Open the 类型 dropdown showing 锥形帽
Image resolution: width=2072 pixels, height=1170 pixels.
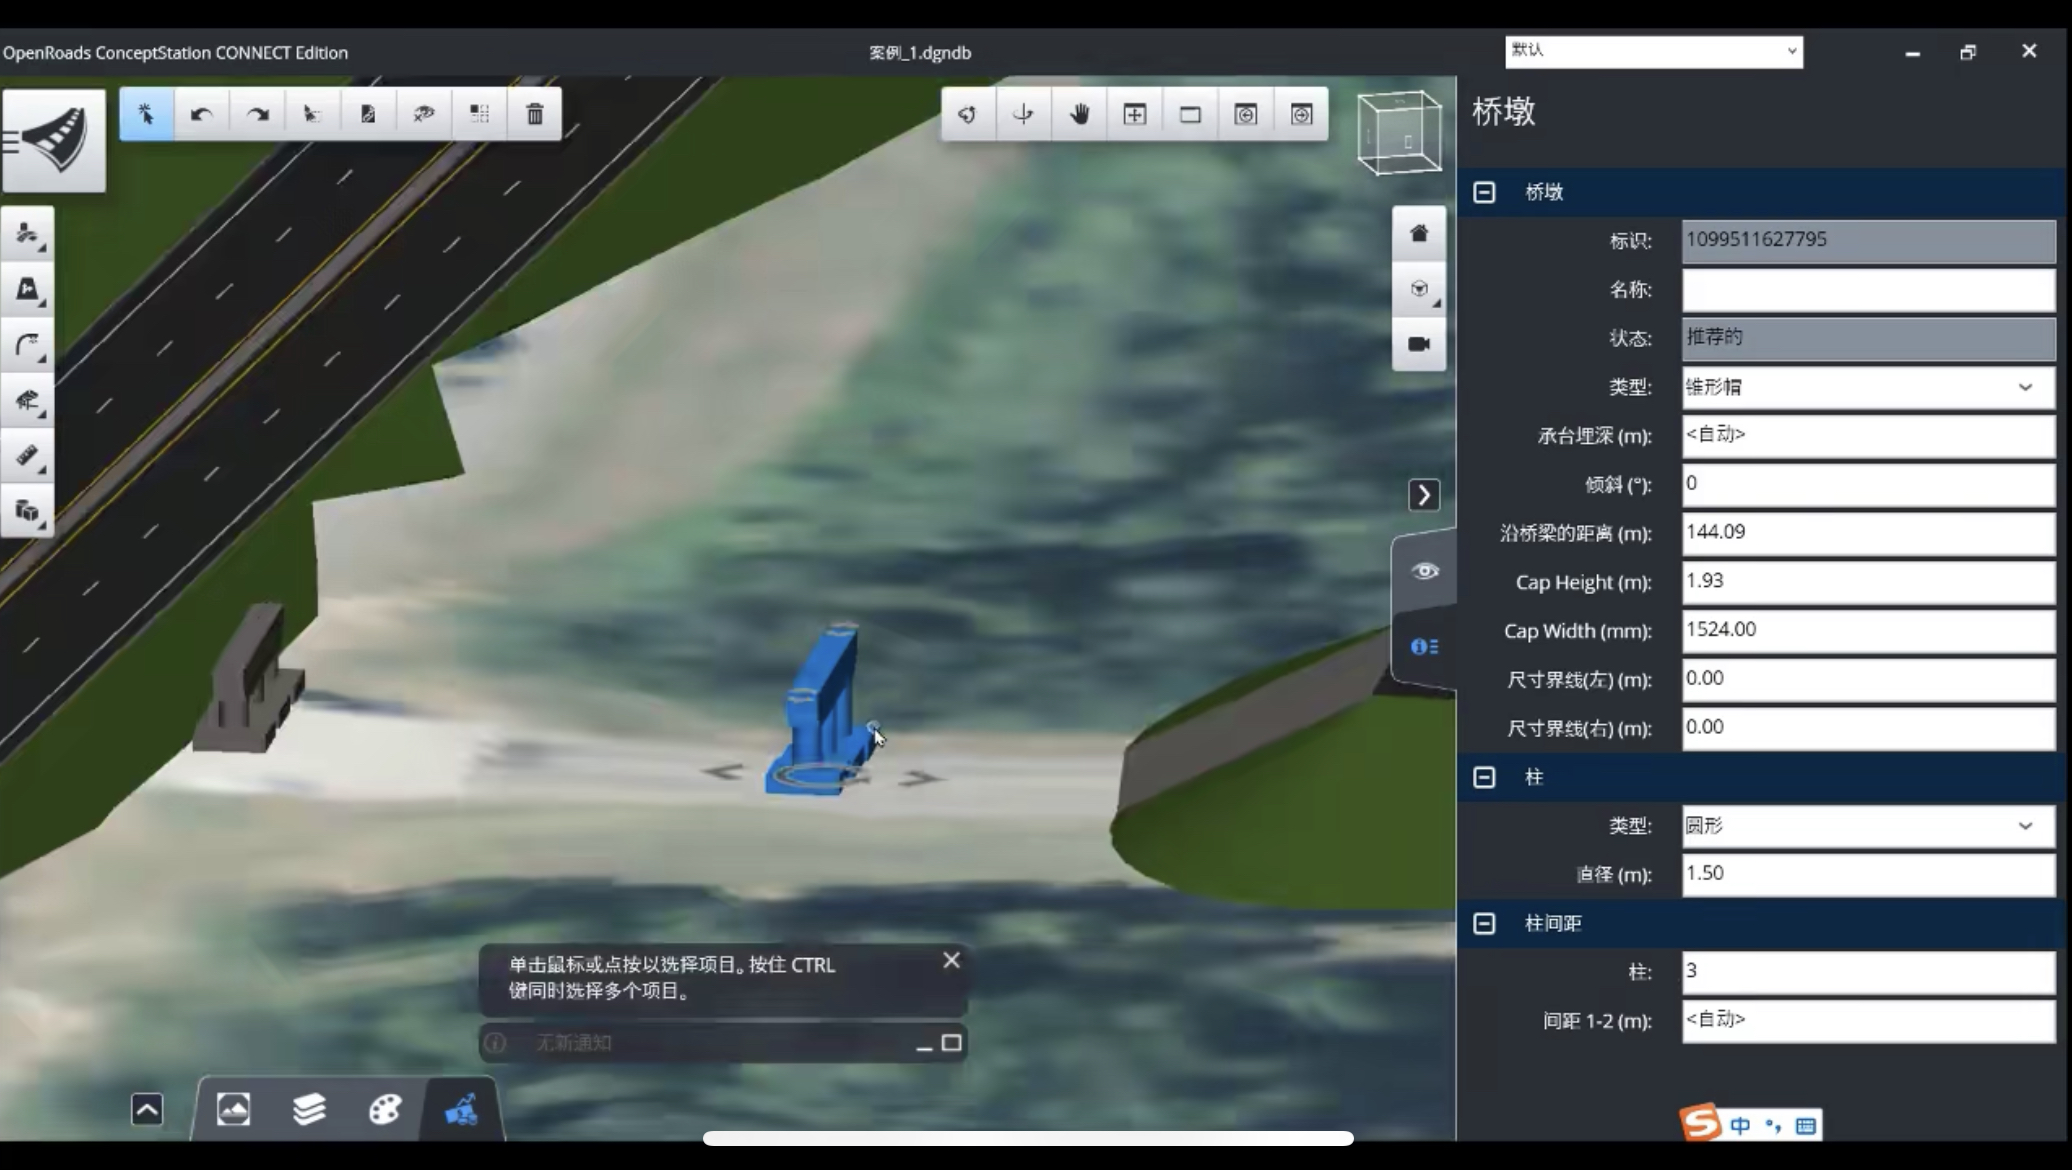[x=2026, y=388]
